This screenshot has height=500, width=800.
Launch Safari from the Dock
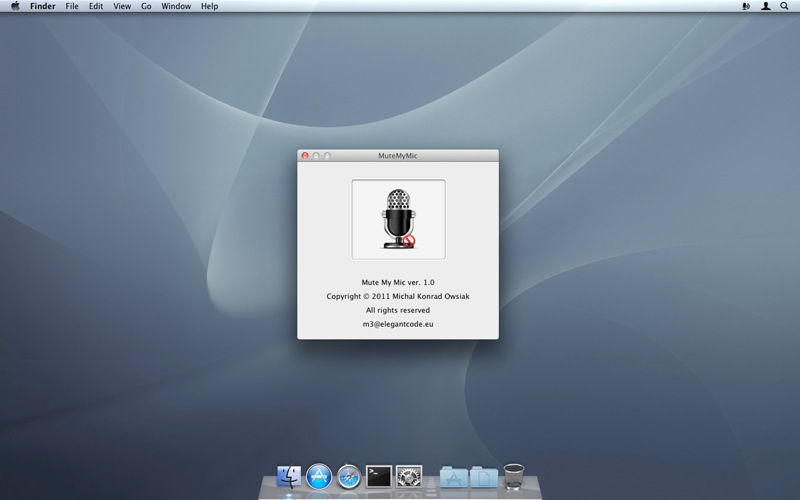click(x=349, y=477)
